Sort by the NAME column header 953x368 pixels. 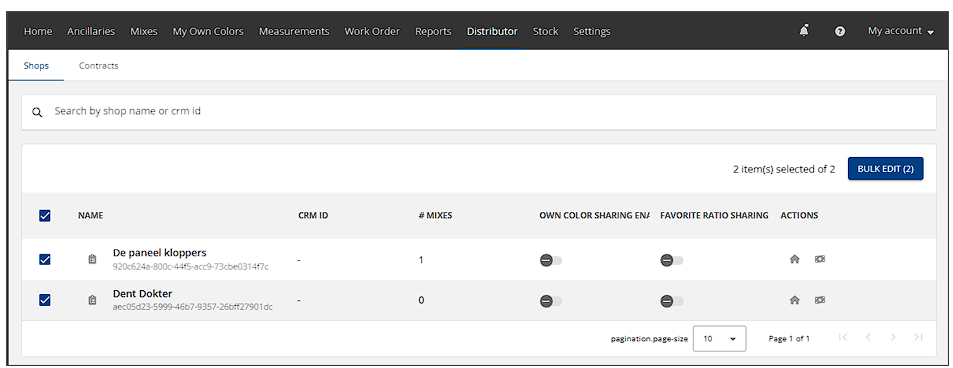tap(91, 215)
